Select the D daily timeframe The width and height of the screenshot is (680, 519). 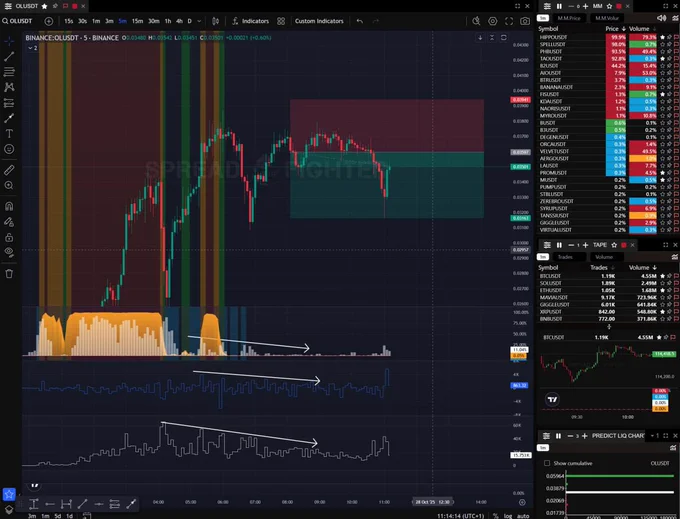[x=190, y=21]
